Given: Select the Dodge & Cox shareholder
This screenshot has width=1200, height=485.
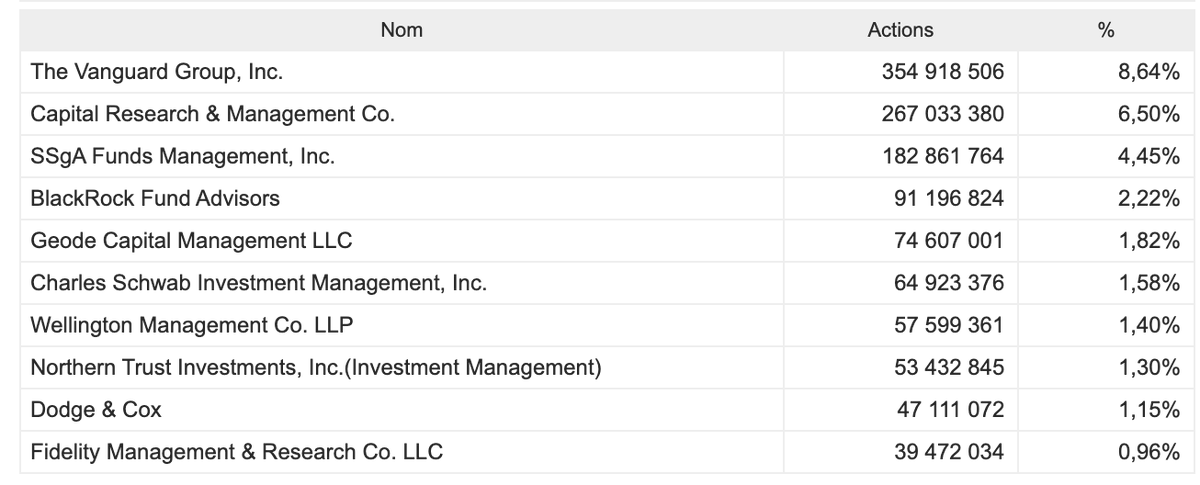Looking at the screenshot, I should (96, 409).
